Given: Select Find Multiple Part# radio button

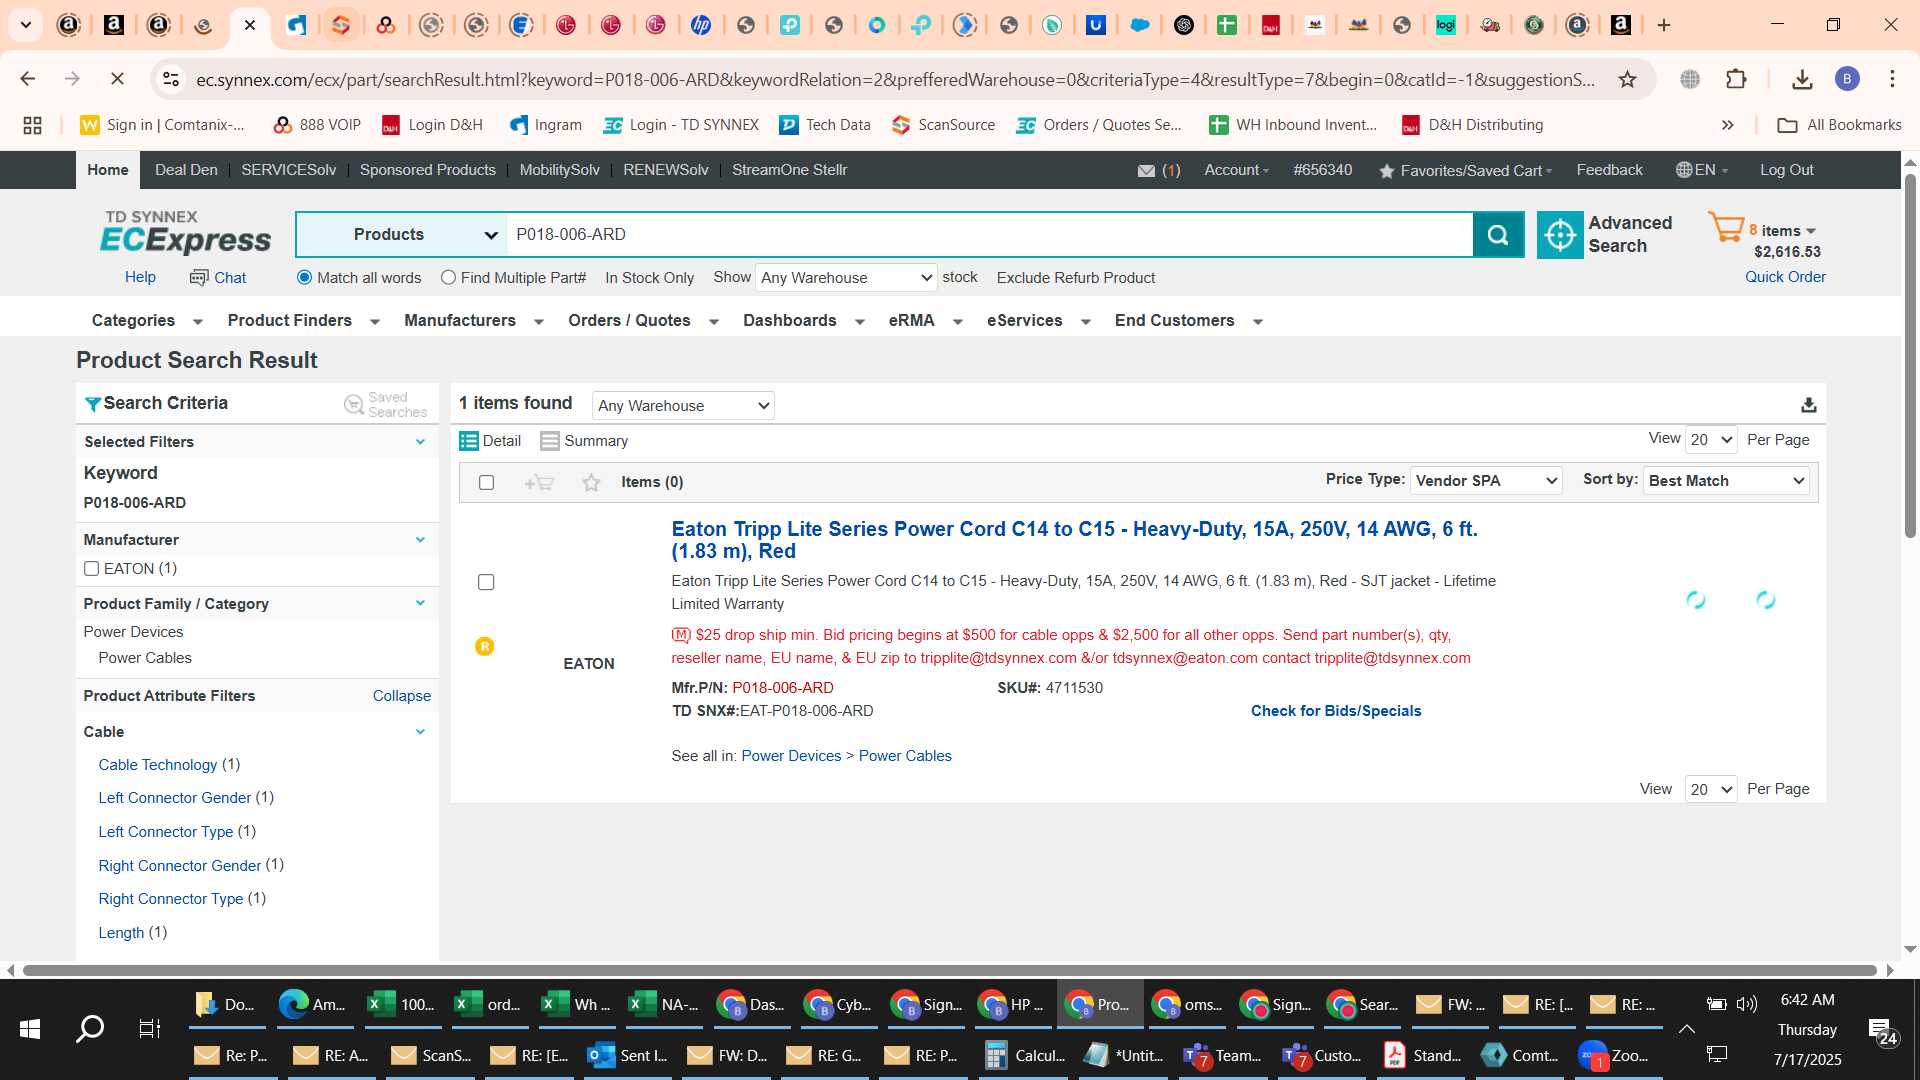Looking at the screenshot, I should pyautogui.click(x=448, y=278).
